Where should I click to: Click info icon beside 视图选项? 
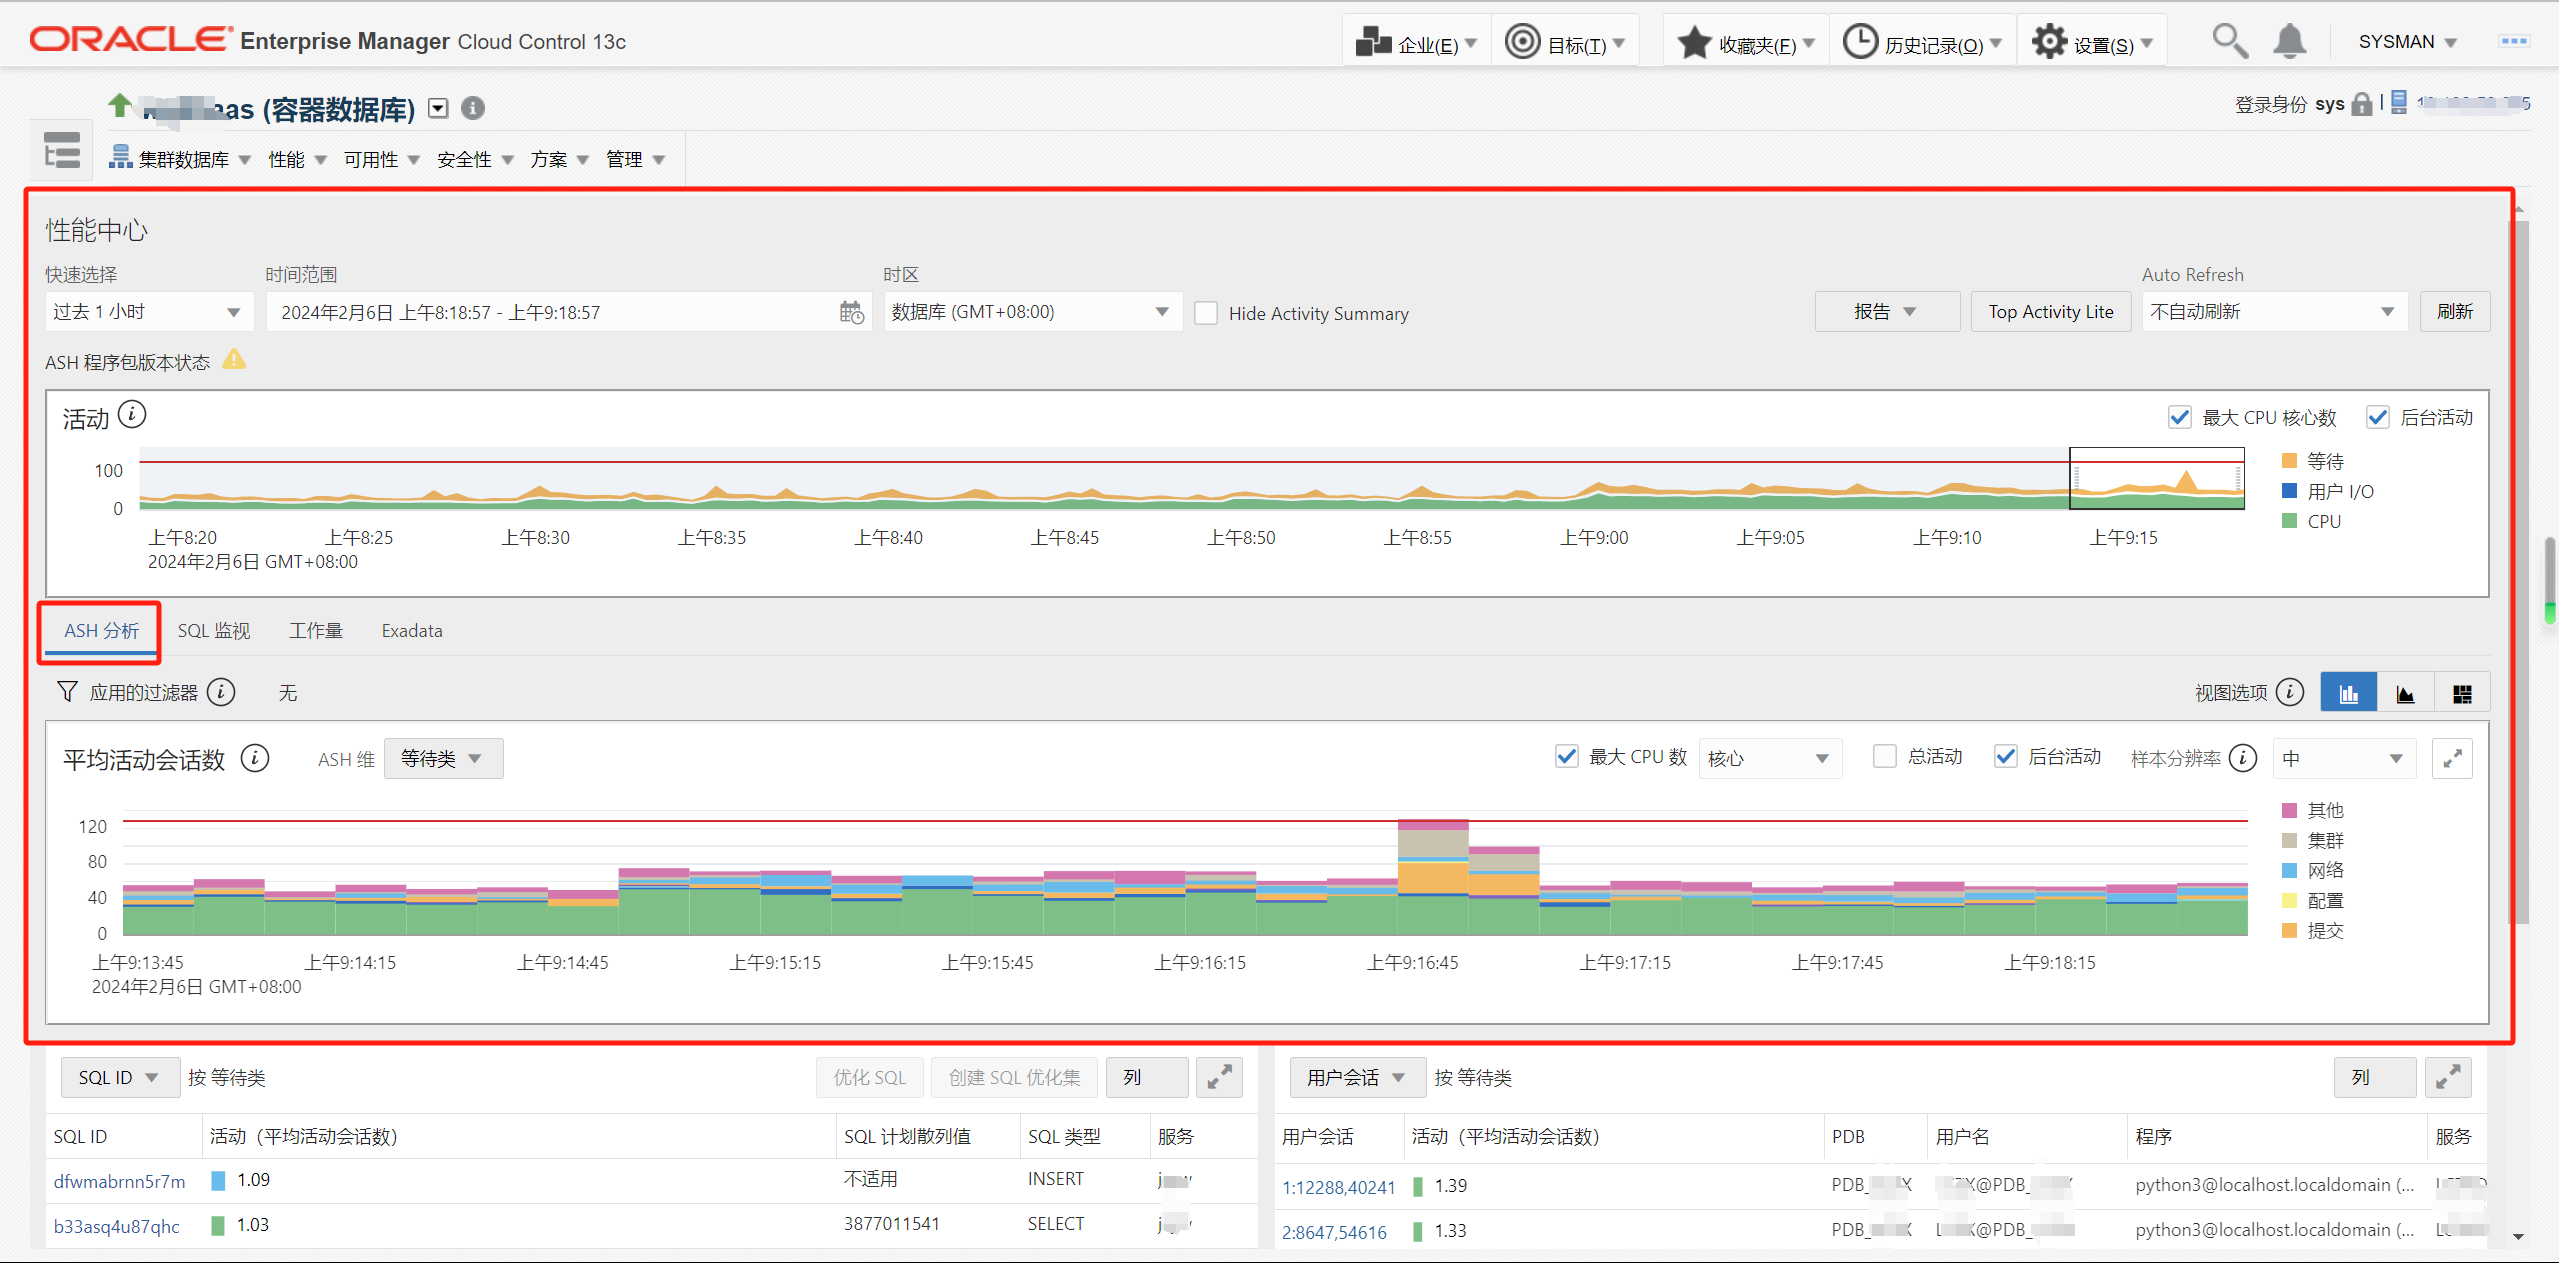pos(2290,692)
